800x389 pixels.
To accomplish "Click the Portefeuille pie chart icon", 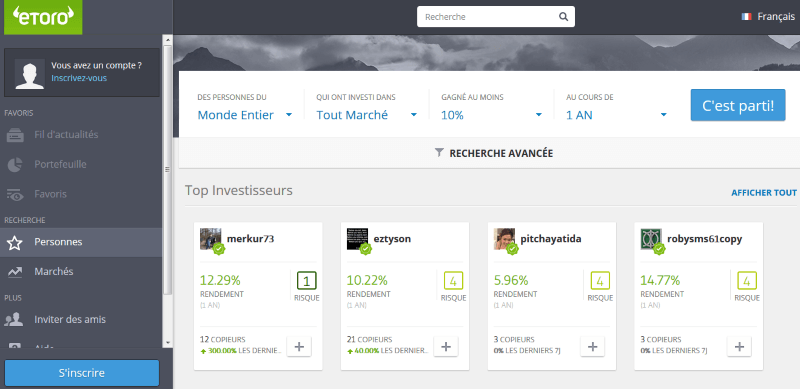I will pyautogui.click(x=15, y=165).
